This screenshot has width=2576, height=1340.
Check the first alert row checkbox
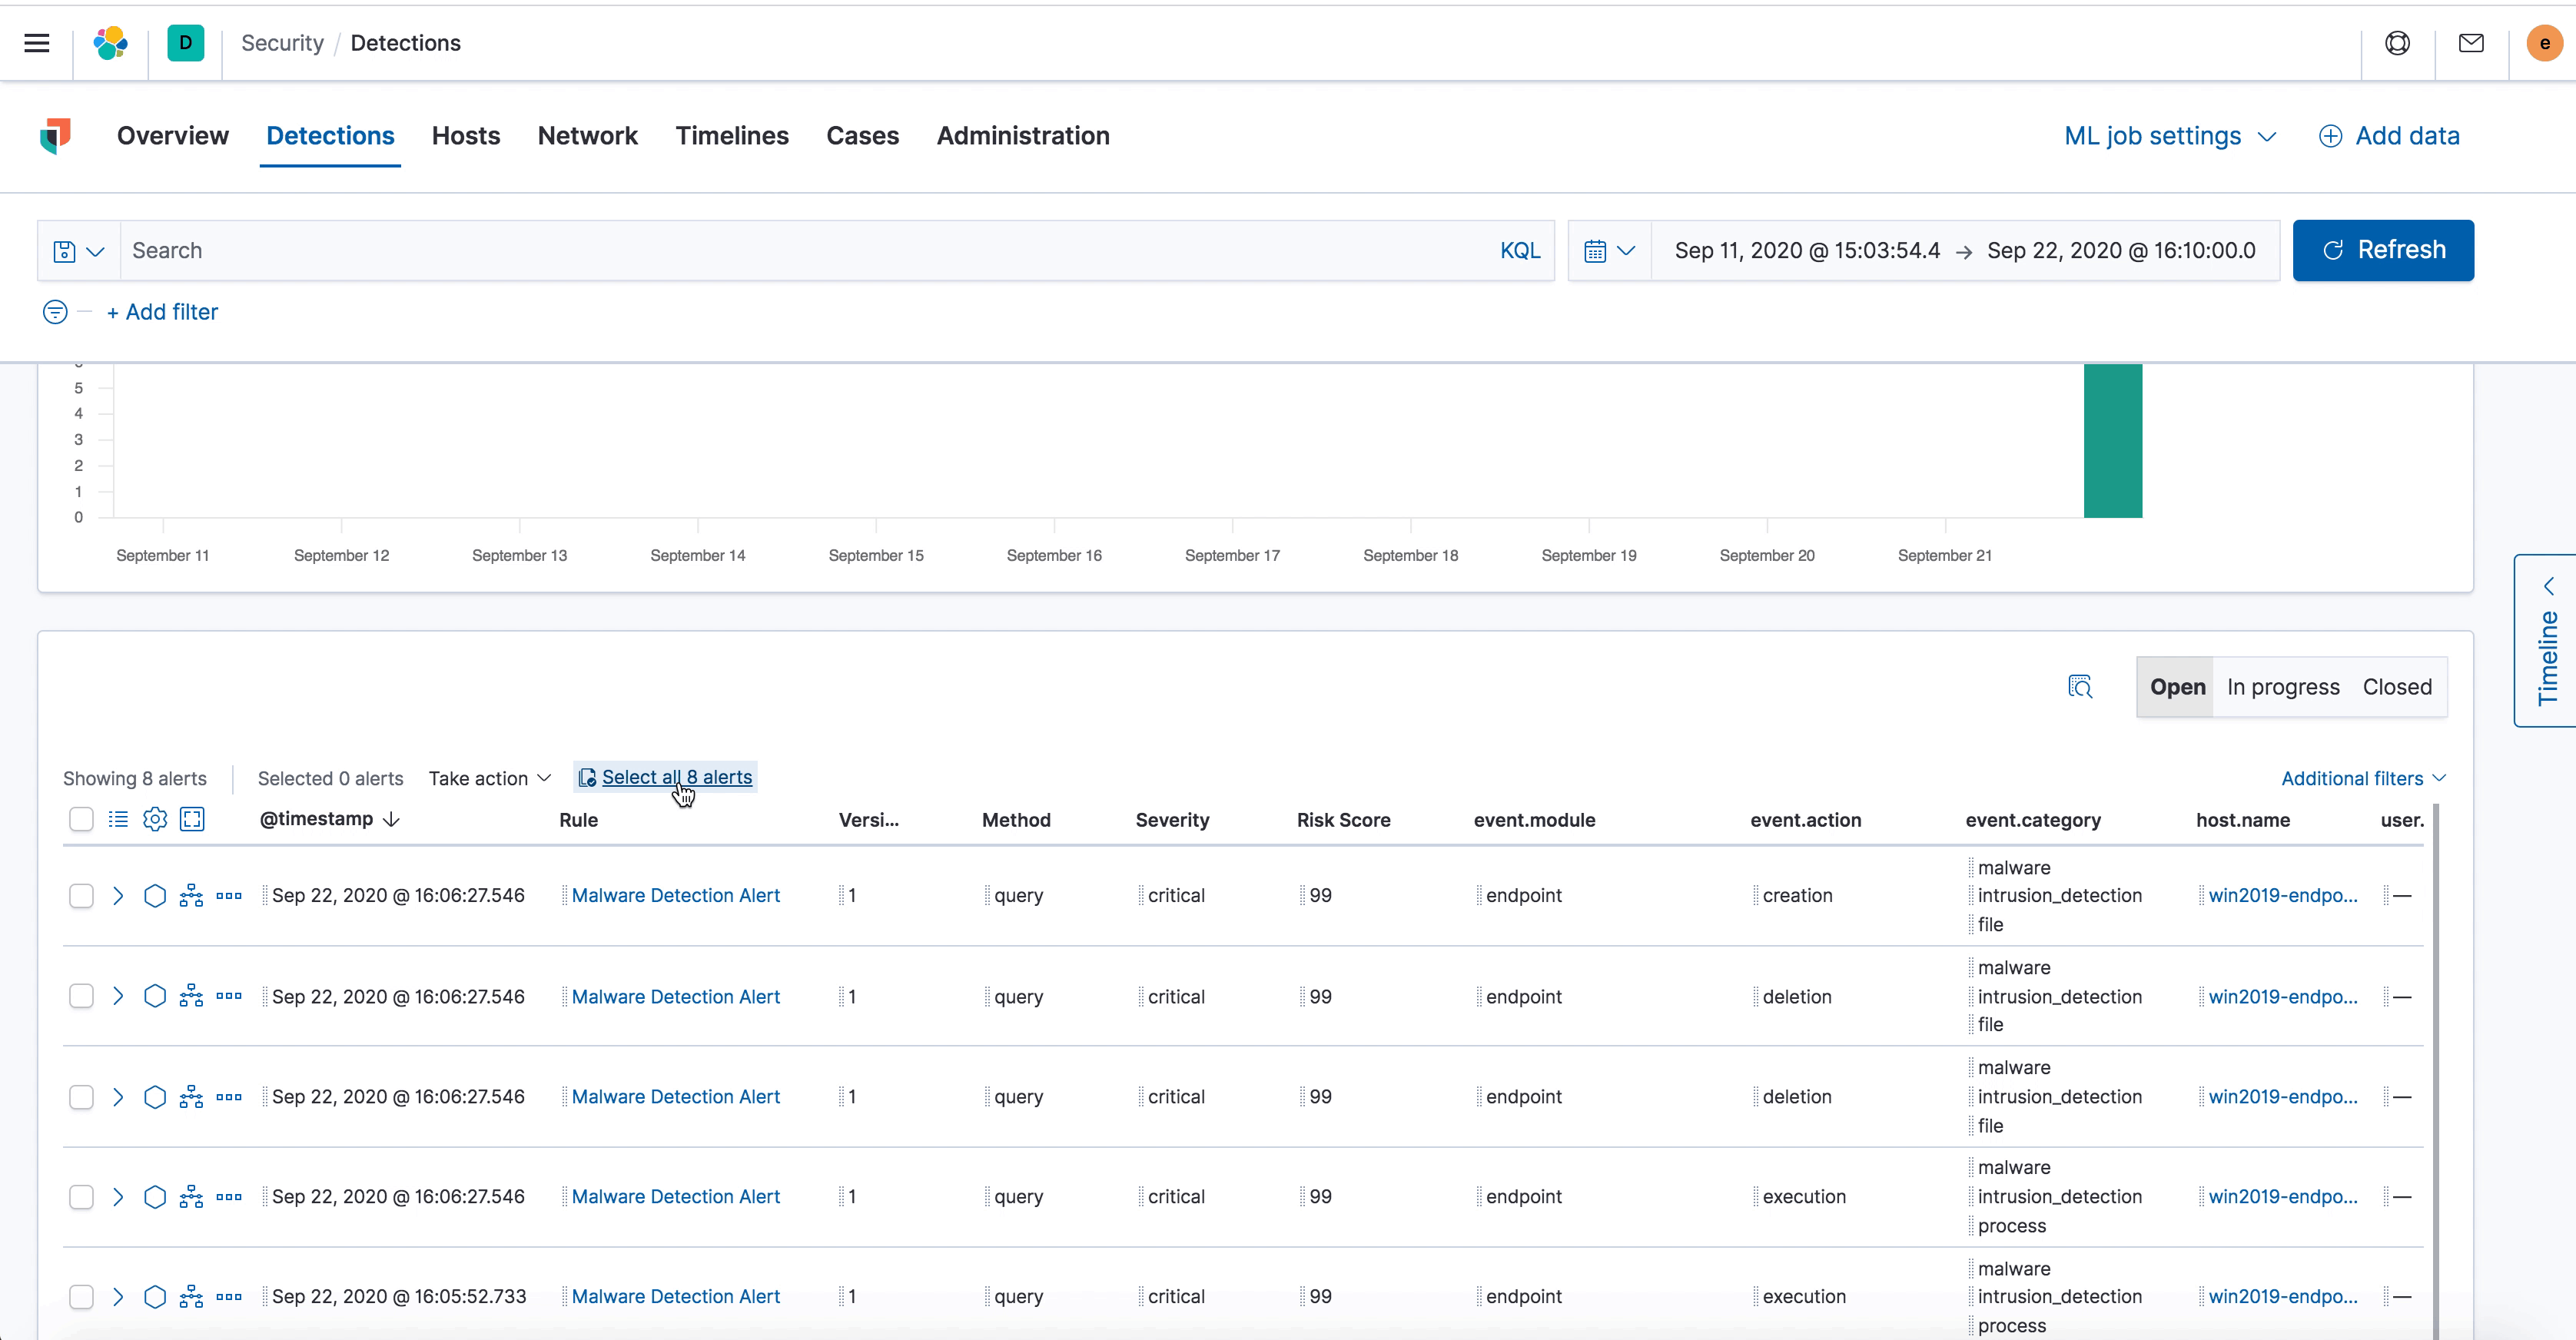81,895
